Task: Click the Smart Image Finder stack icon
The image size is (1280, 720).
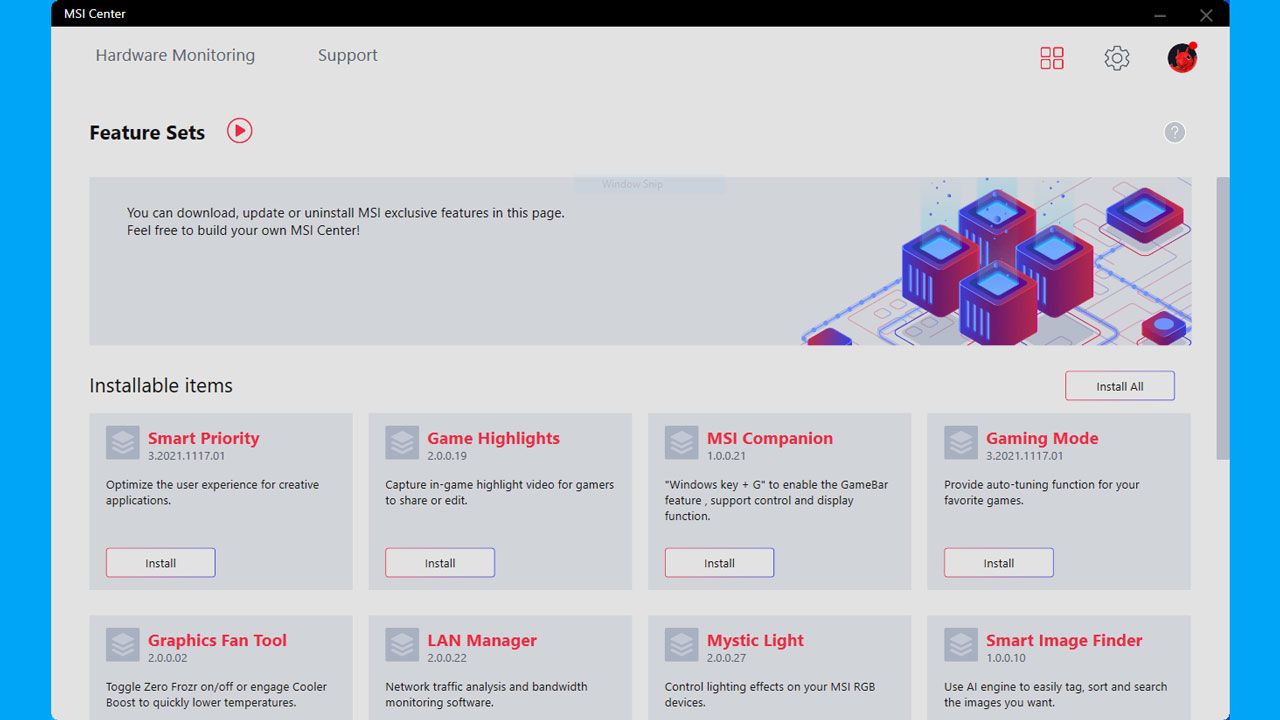Action: (961, 645)
